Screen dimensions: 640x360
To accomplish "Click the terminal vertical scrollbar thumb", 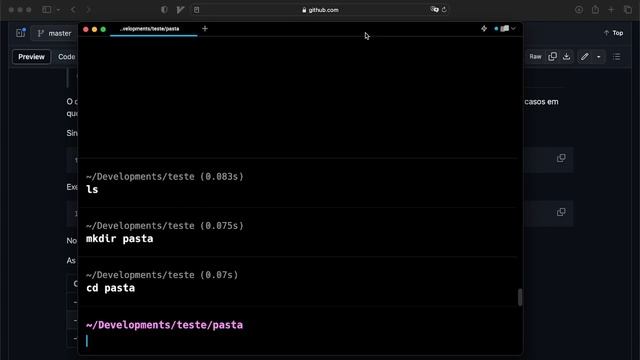I will [520, 297].
